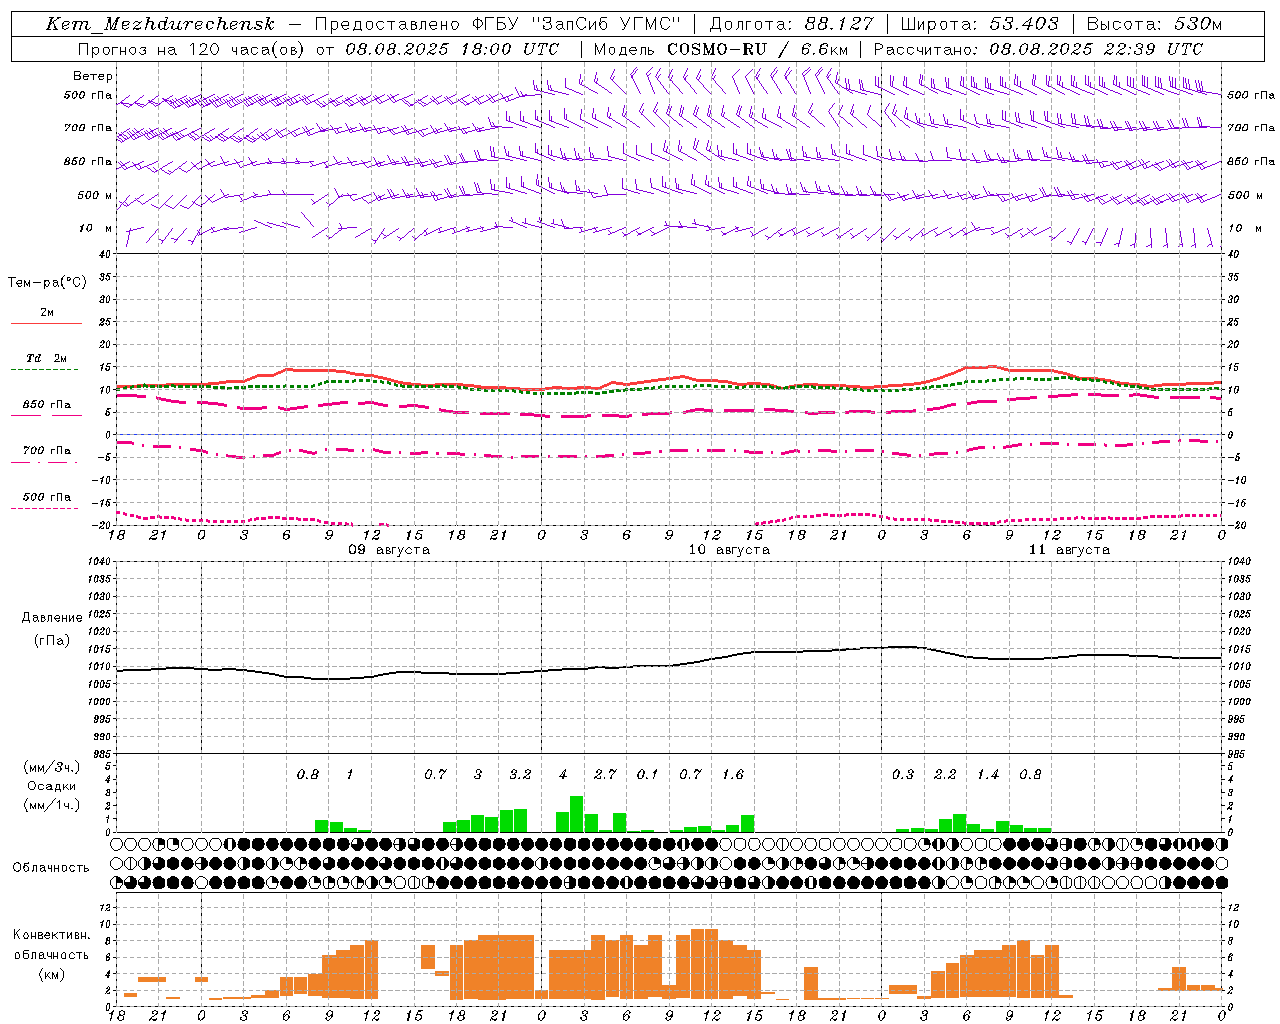Click the Ветер panel label
1280x1024 pixels.
tap(93, 76)
